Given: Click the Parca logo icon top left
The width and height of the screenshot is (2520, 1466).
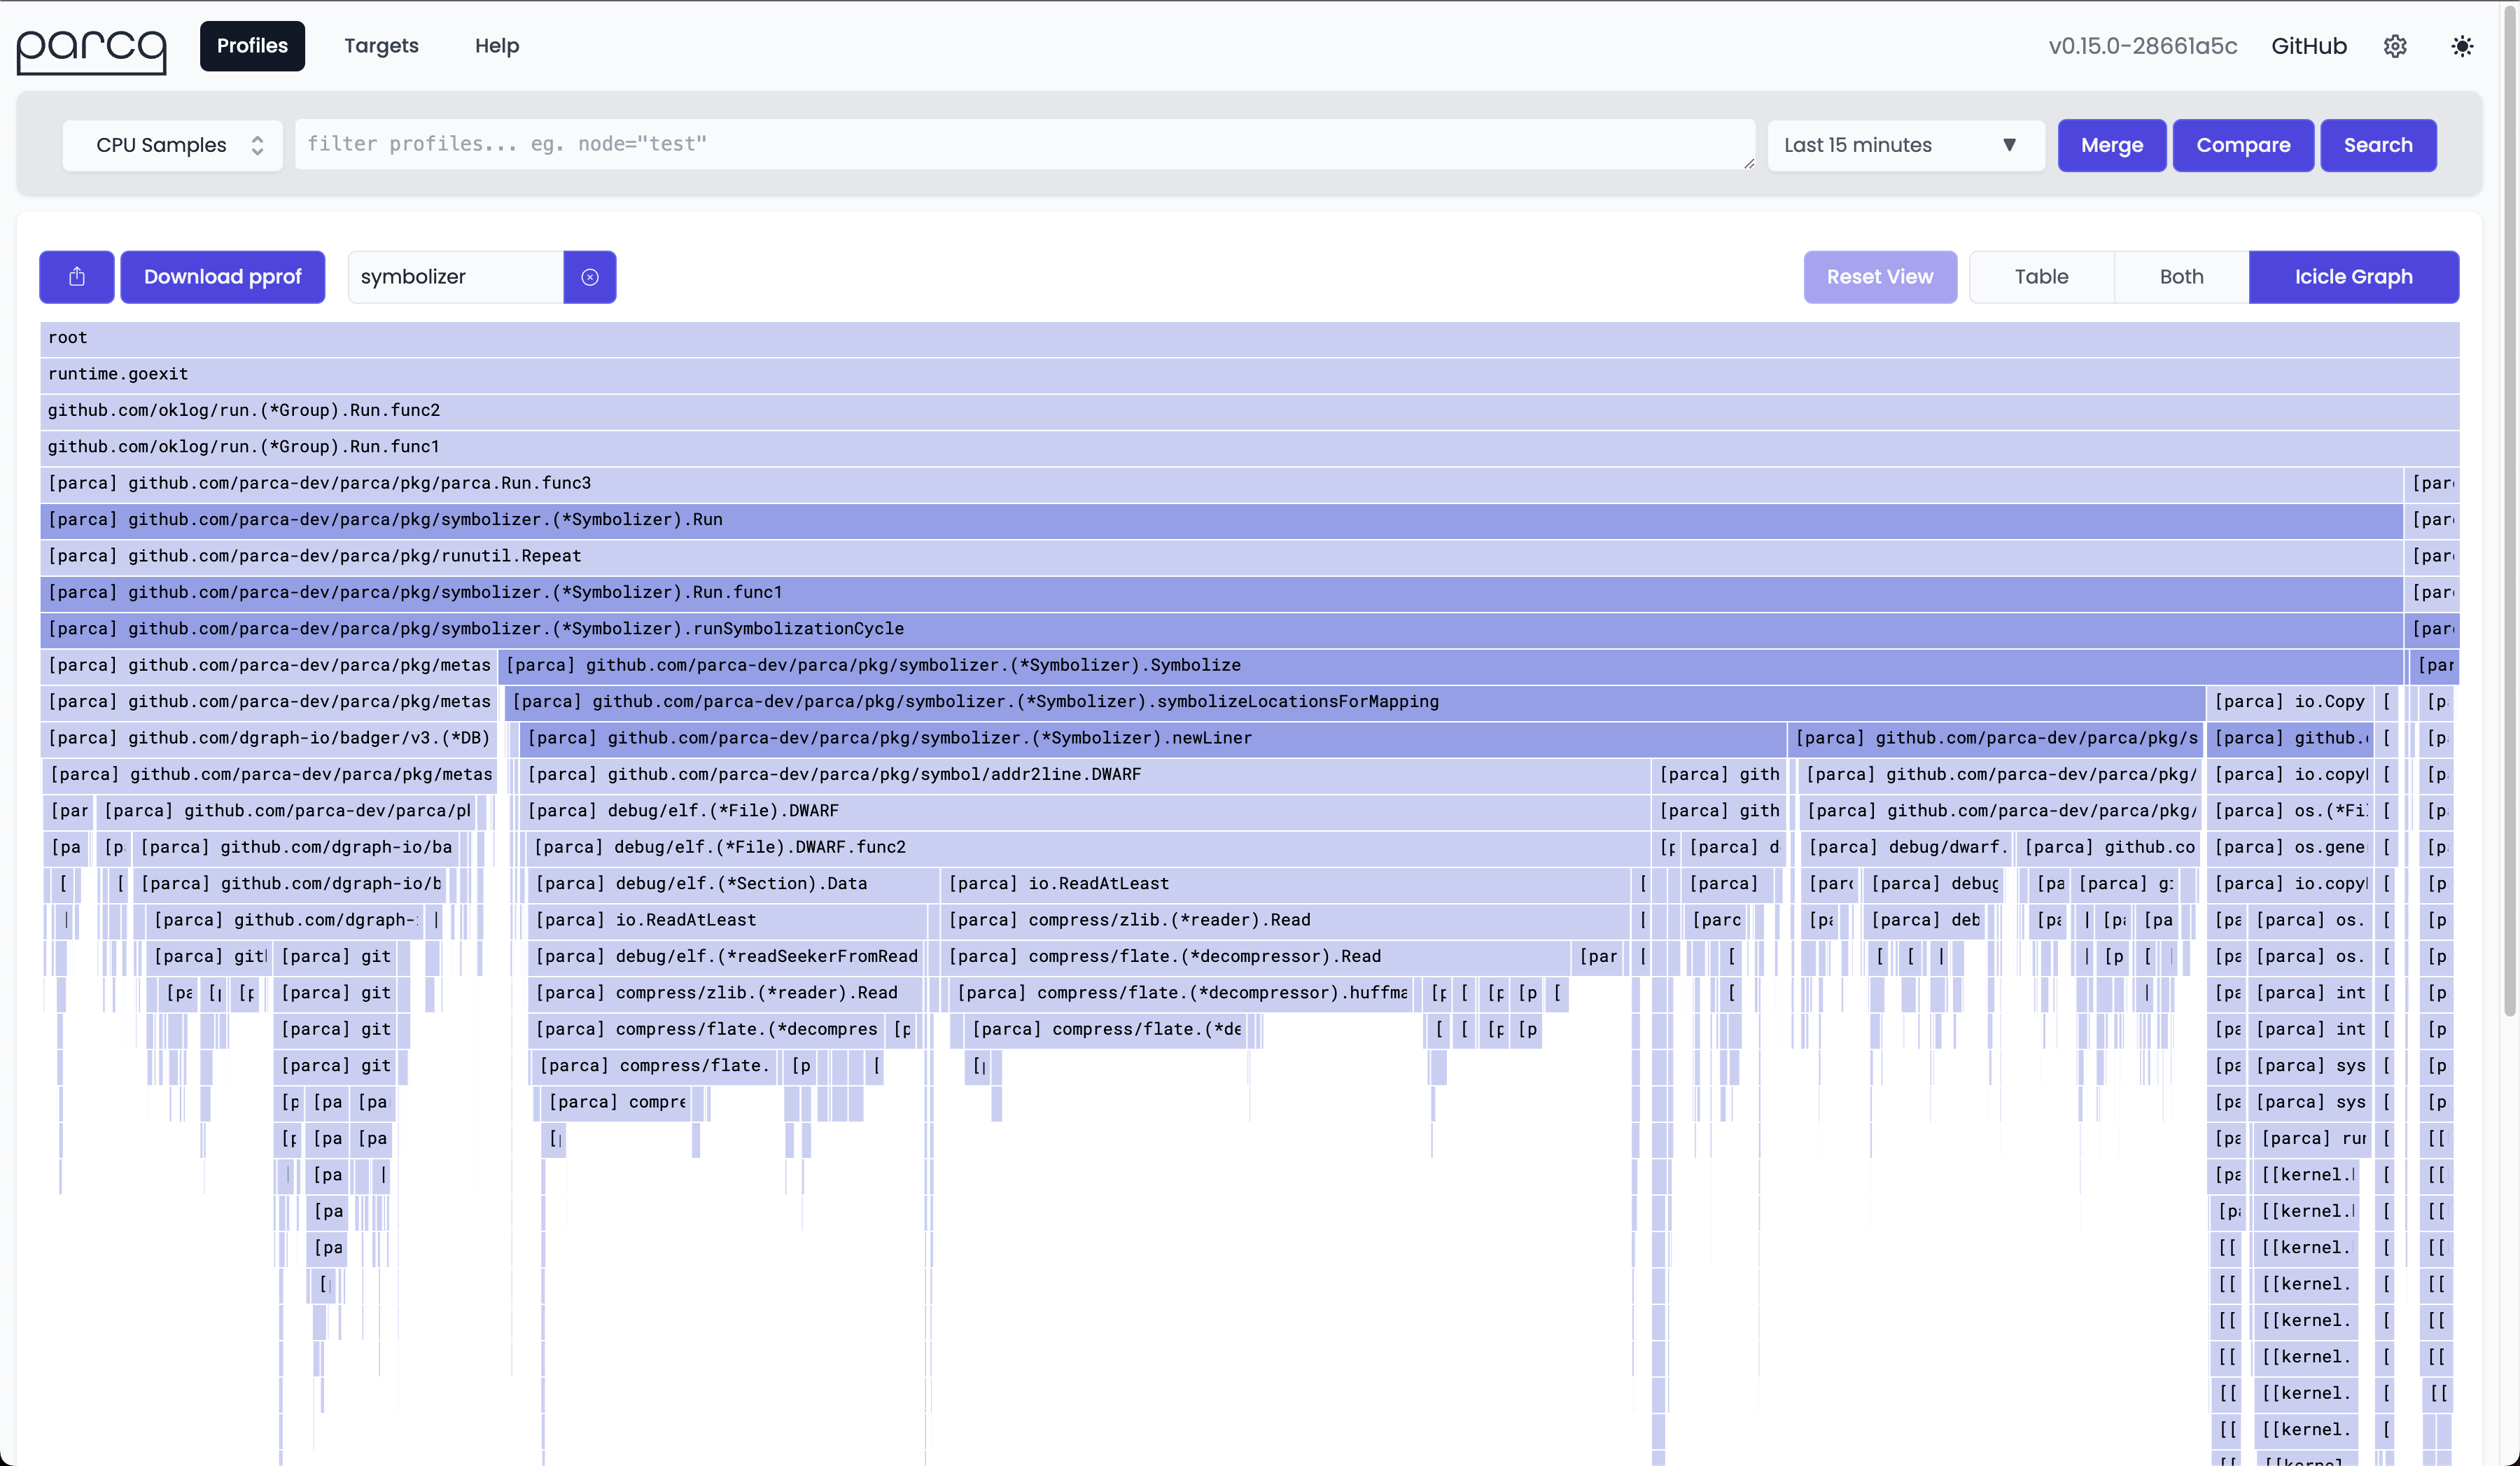Looking at the screenshot, I should [x=92, y=46].
